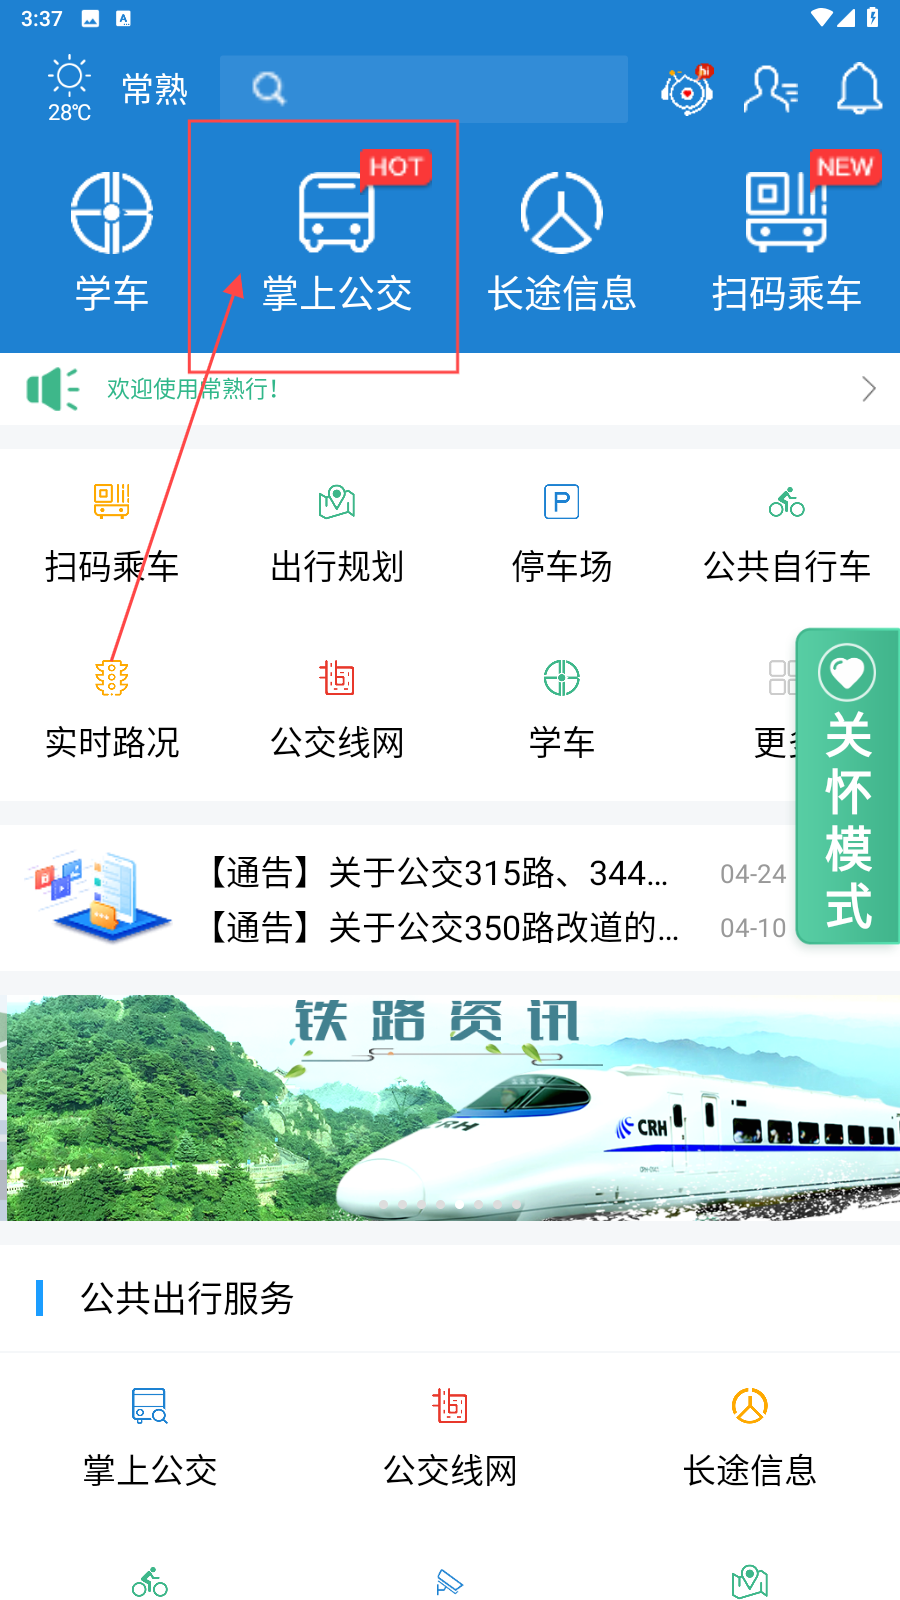Click the search input field

424,89
